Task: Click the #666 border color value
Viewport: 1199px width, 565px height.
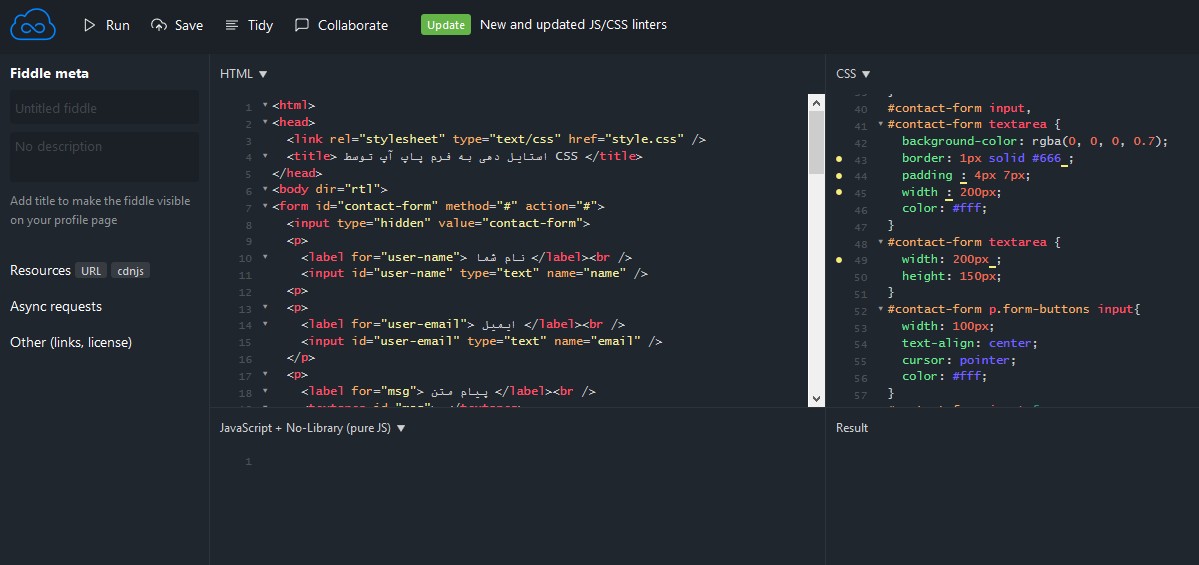Action: click(x=1047, y=158)
